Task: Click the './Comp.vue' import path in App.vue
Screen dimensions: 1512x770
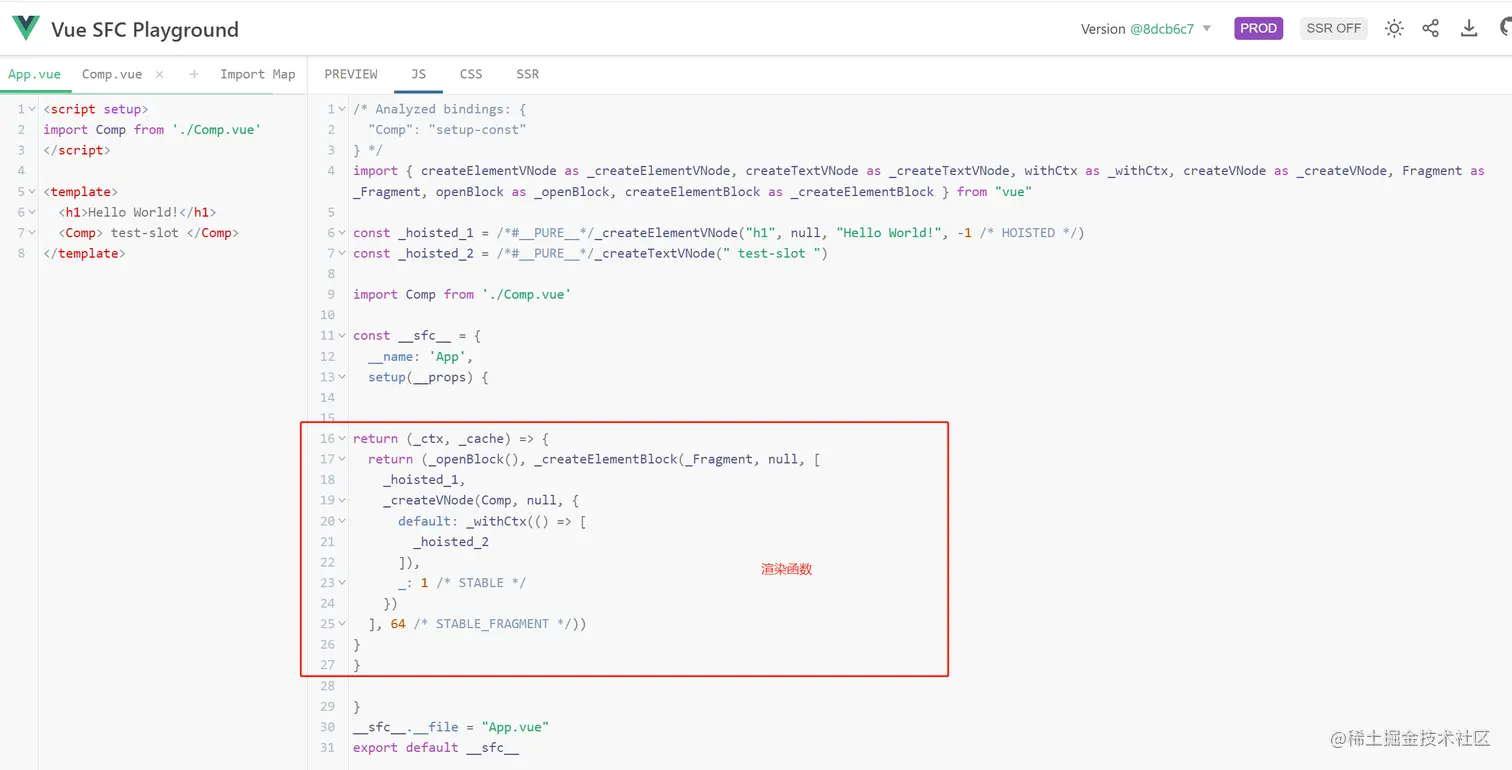Action: (216, 130)
